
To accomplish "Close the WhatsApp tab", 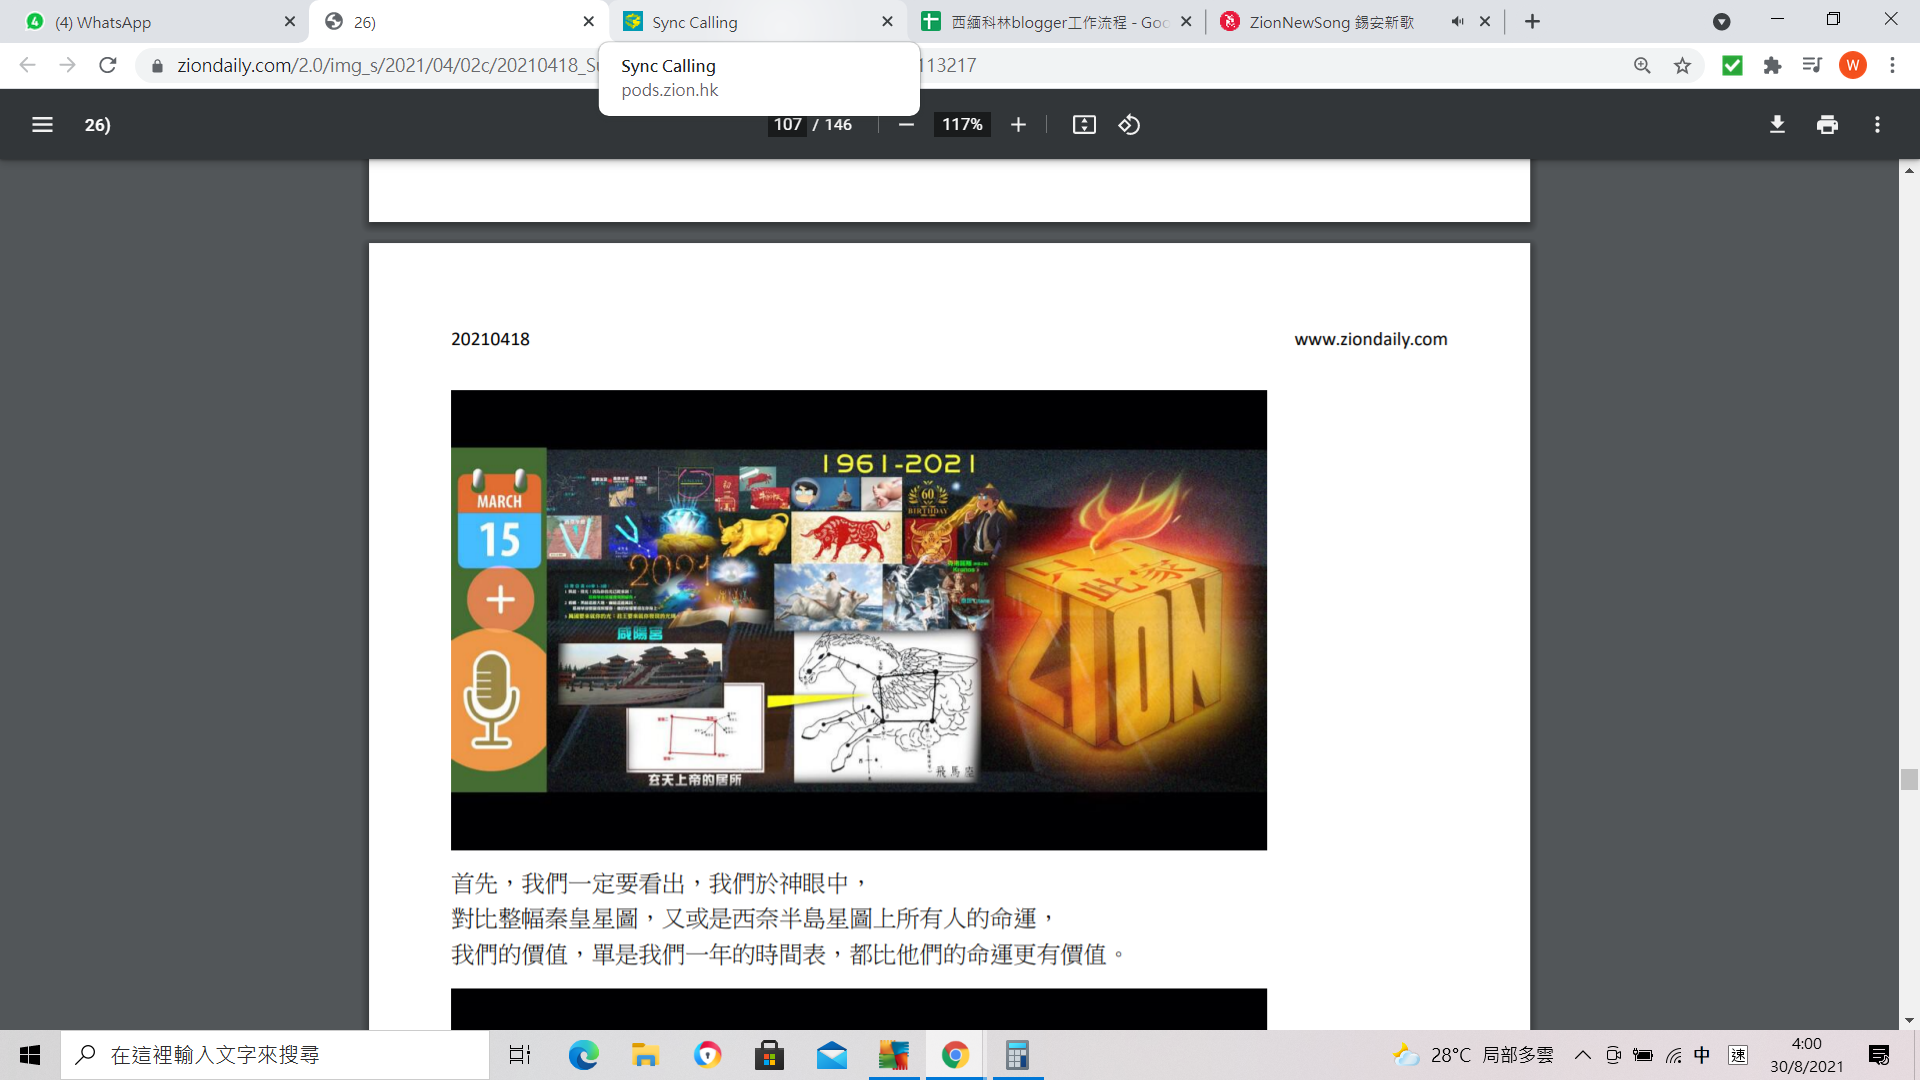I will [290, 22].
